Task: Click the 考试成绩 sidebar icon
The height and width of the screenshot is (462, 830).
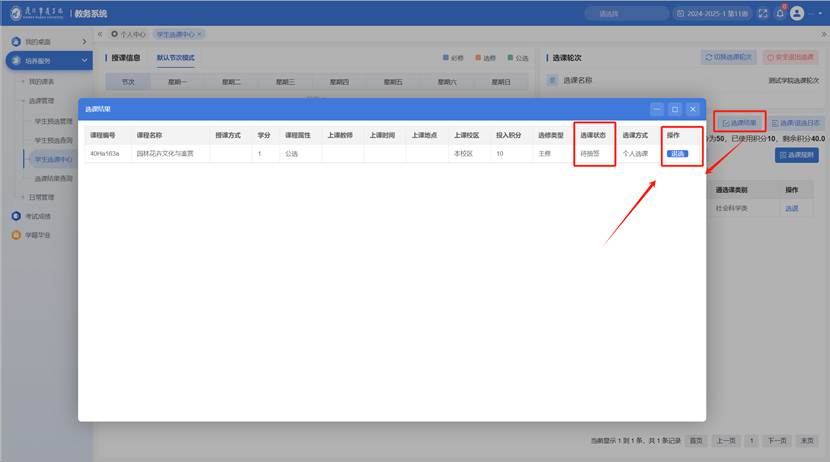Action: pos(15,216)
